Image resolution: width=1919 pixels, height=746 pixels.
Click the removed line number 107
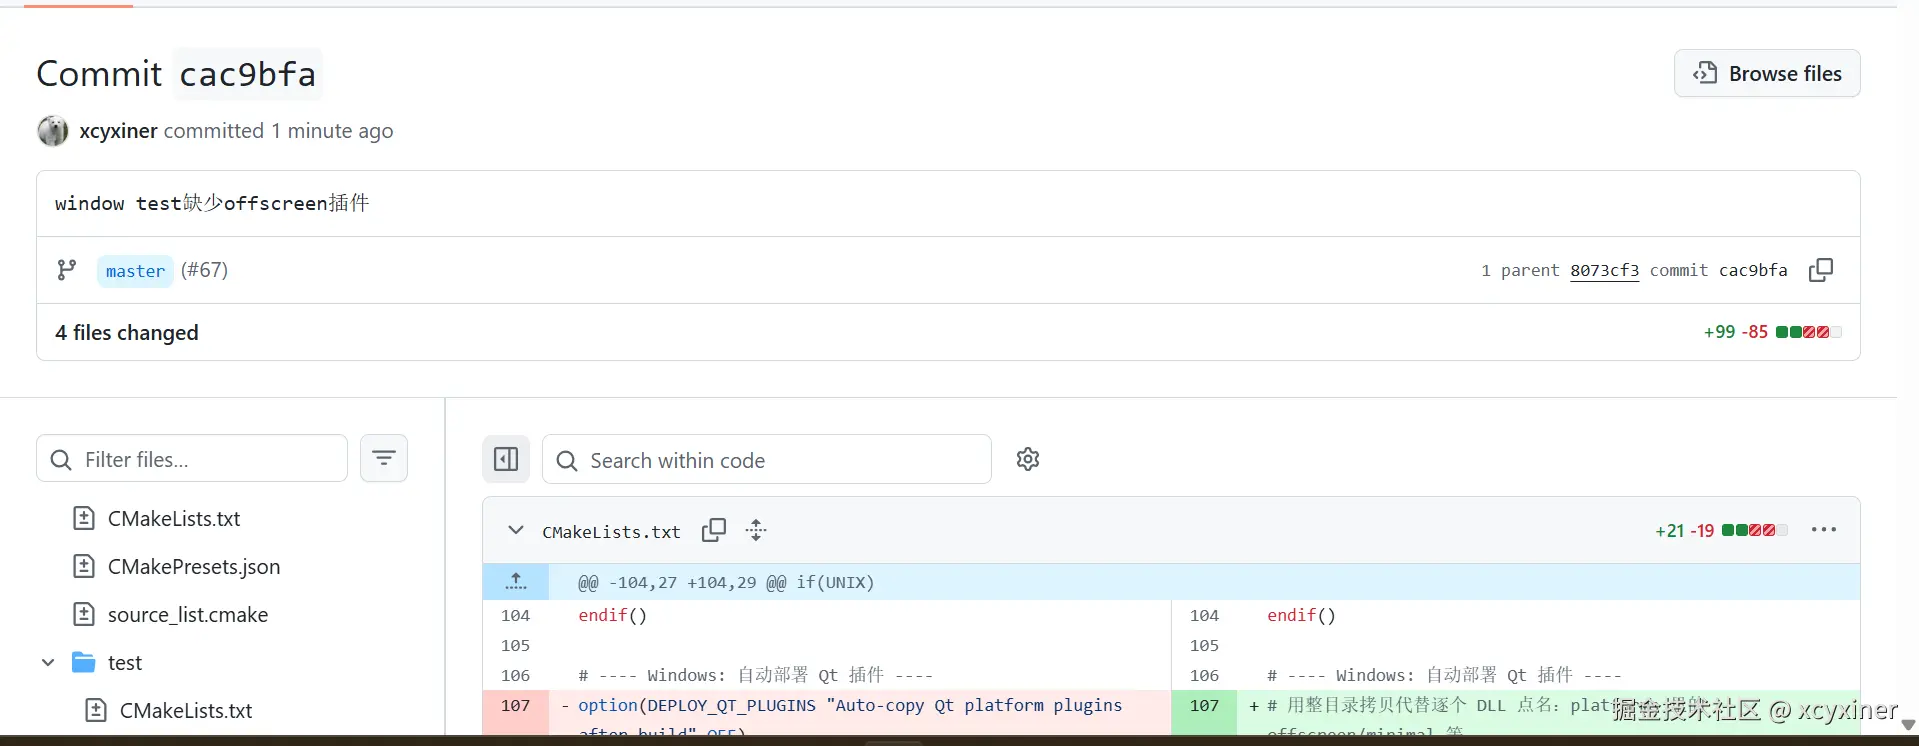coord(516,706)
